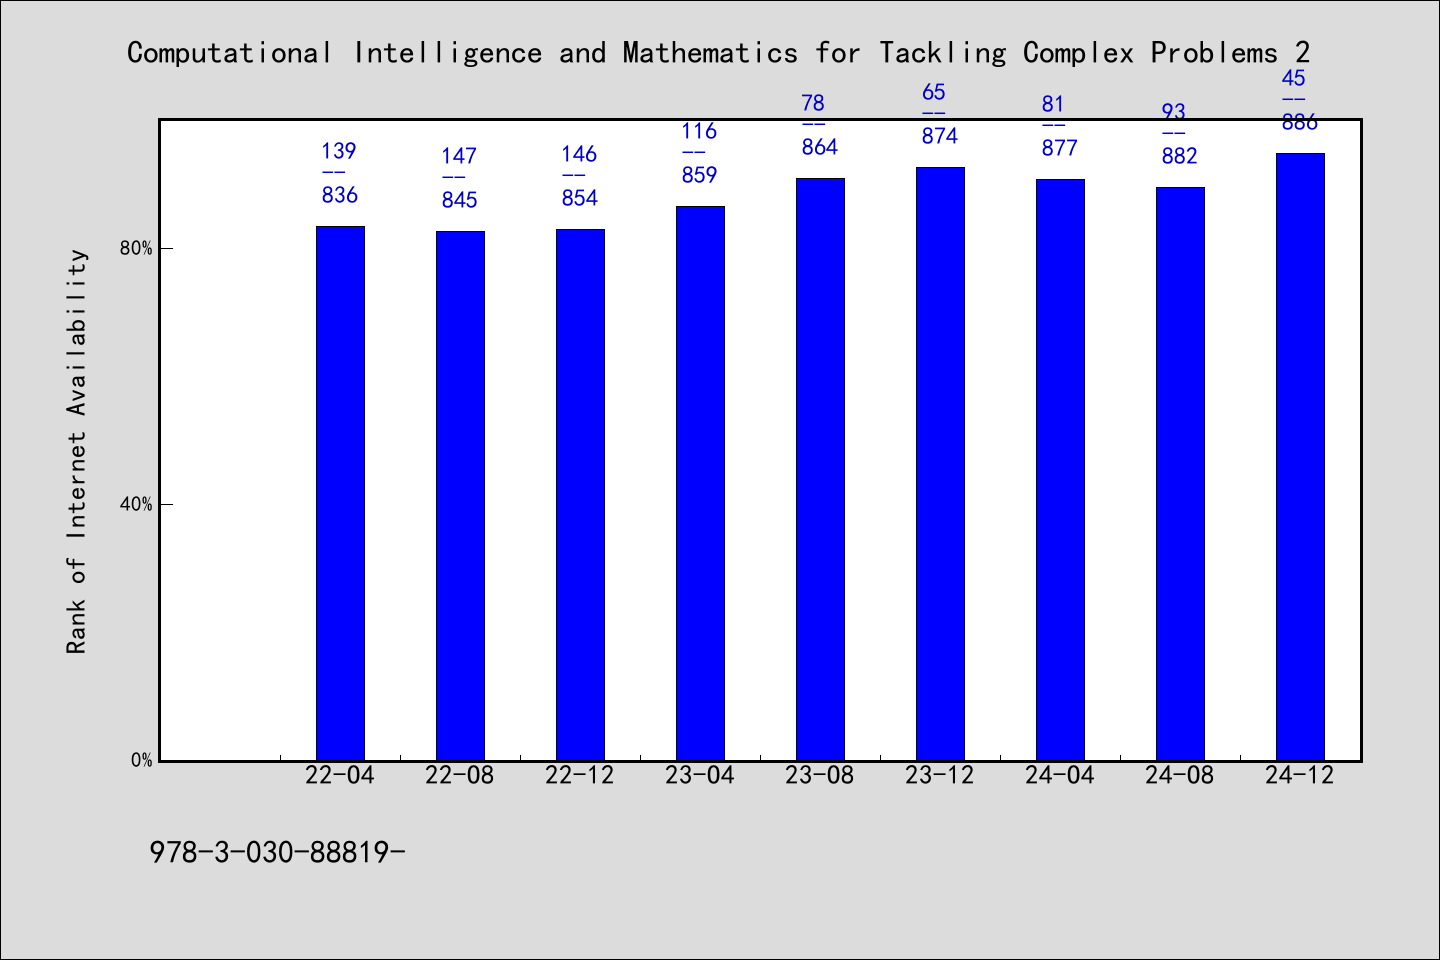Select the 24-12 bar in the chart
This screenshot has height=960, width=1440.
coord(1300,457)
